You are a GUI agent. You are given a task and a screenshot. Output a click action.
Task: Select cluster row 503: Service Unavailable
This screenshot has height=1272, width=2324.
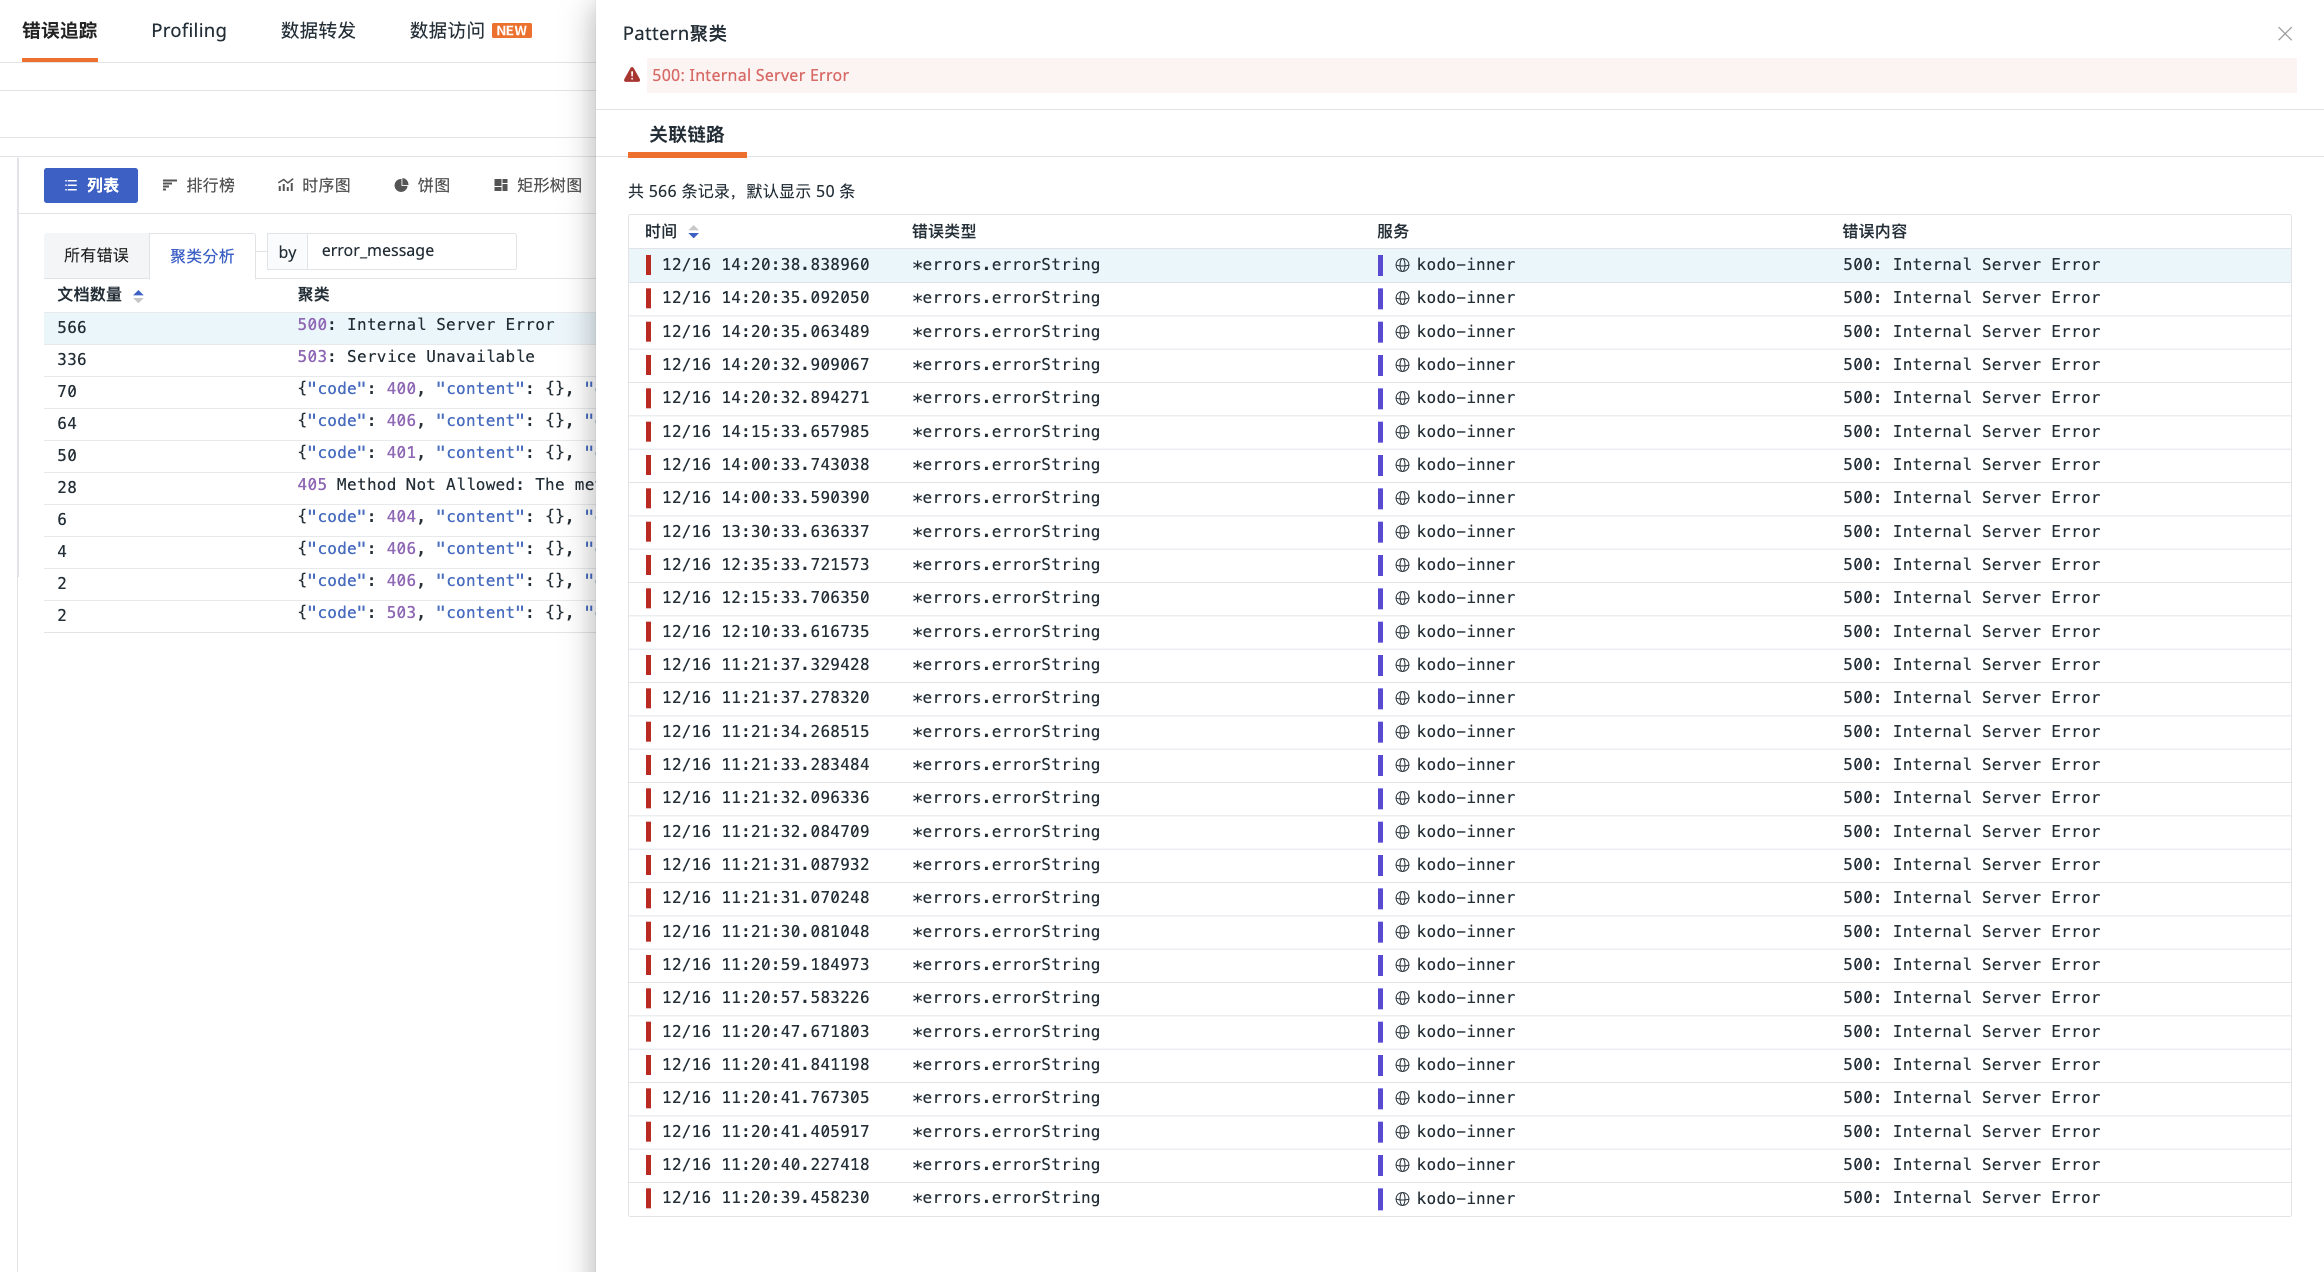[x=320, y=359]
